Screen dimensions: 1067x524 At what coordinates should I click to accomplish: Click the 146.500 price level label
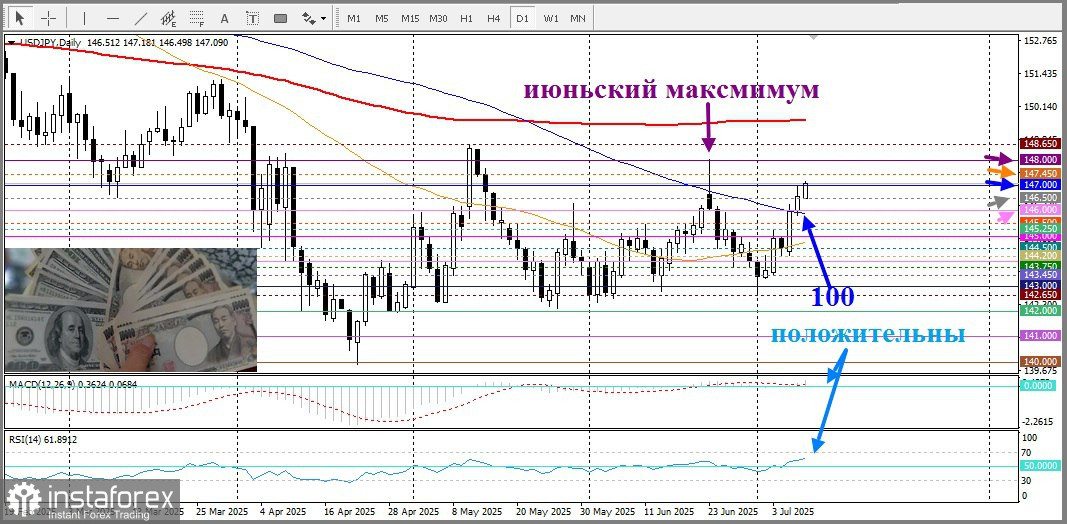tap(1040, 197)
